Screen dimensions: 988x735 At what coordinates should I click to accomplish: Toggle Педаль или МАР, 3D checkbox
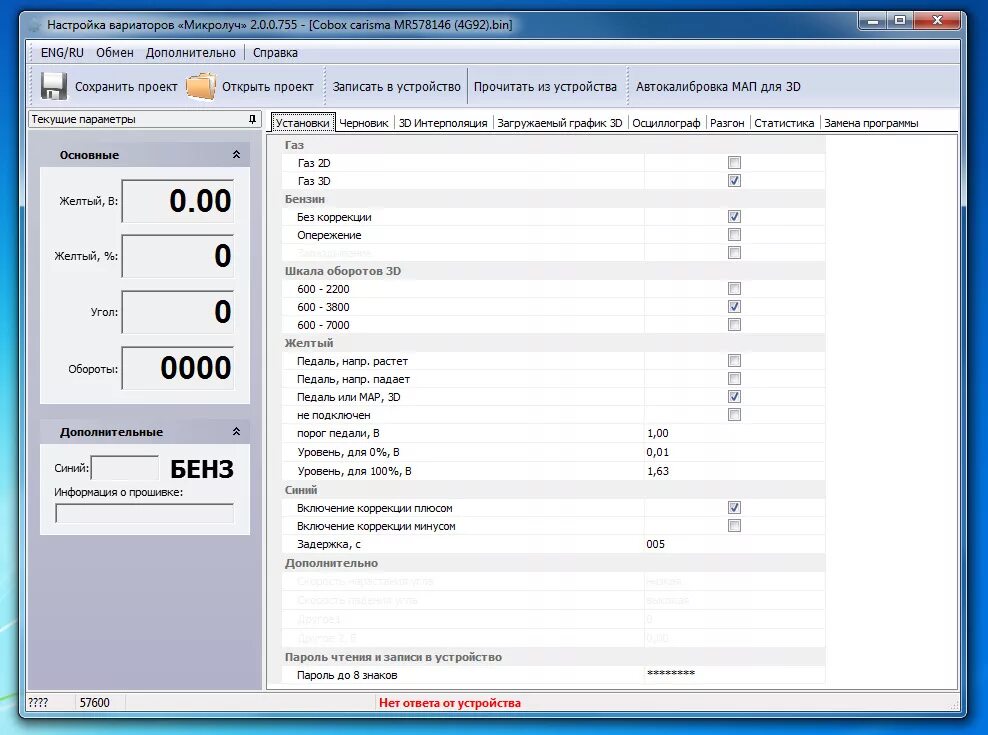[x=734, y=396]
